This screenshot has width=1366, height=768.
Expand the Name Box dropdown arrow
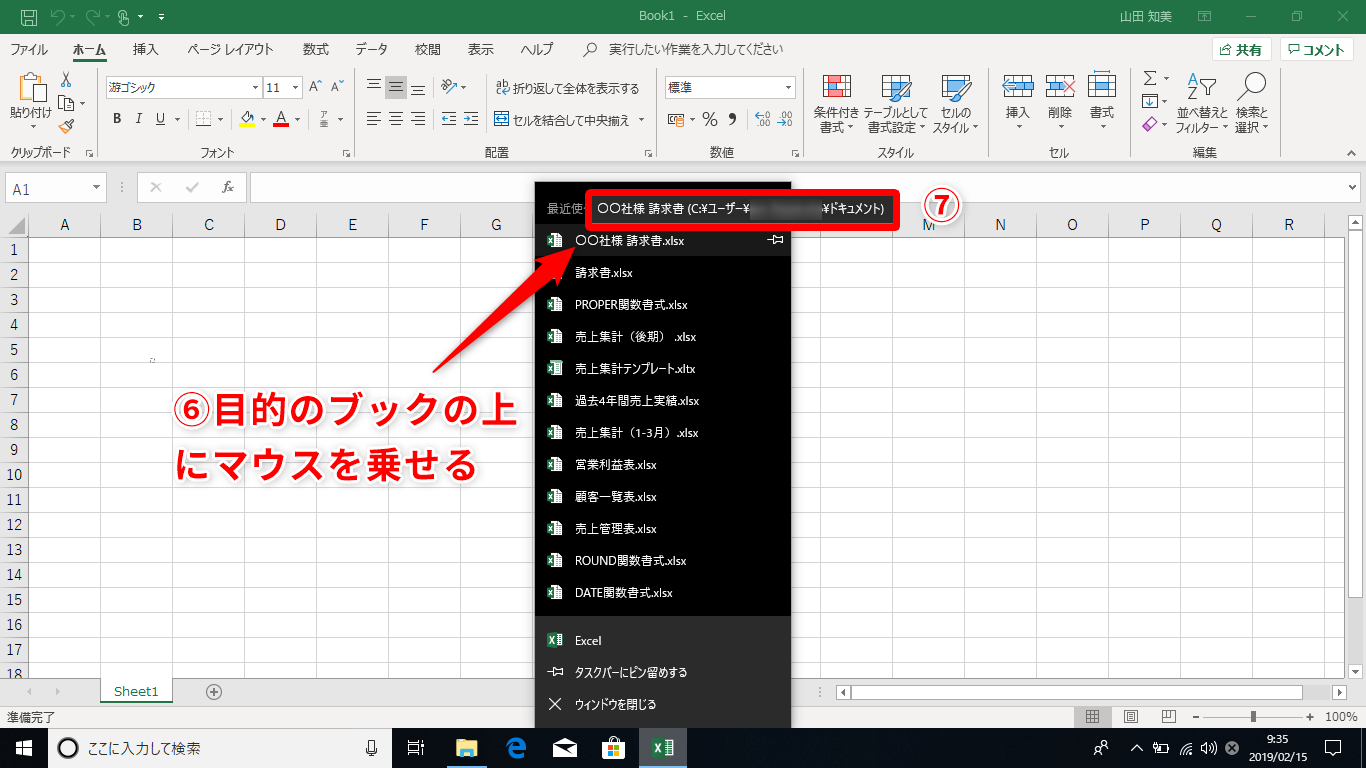tap(97, 188)
